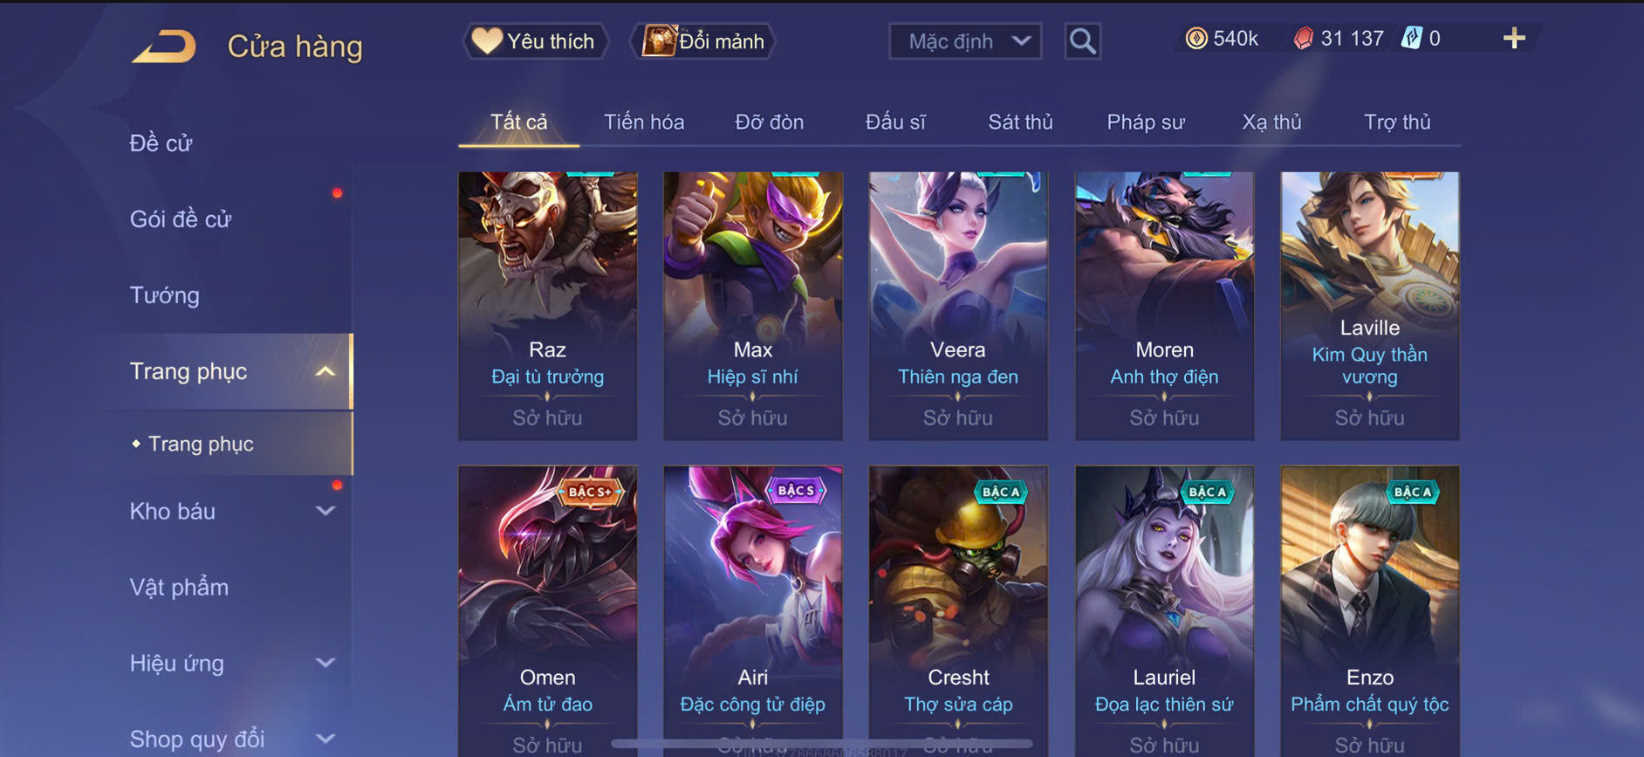
Task: Click the Đổi mảnh fragment exchange icon
Action: [x=658, y=41]
